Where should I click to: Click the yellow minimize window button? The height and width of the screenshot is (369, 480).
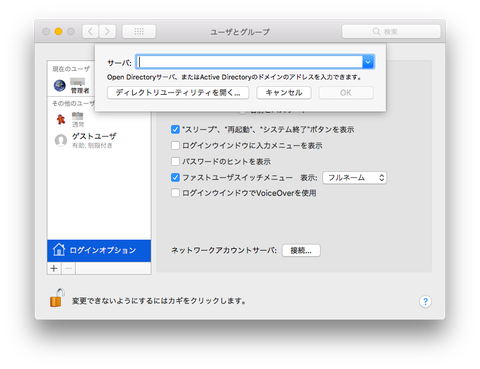click(x=58, y=31)
